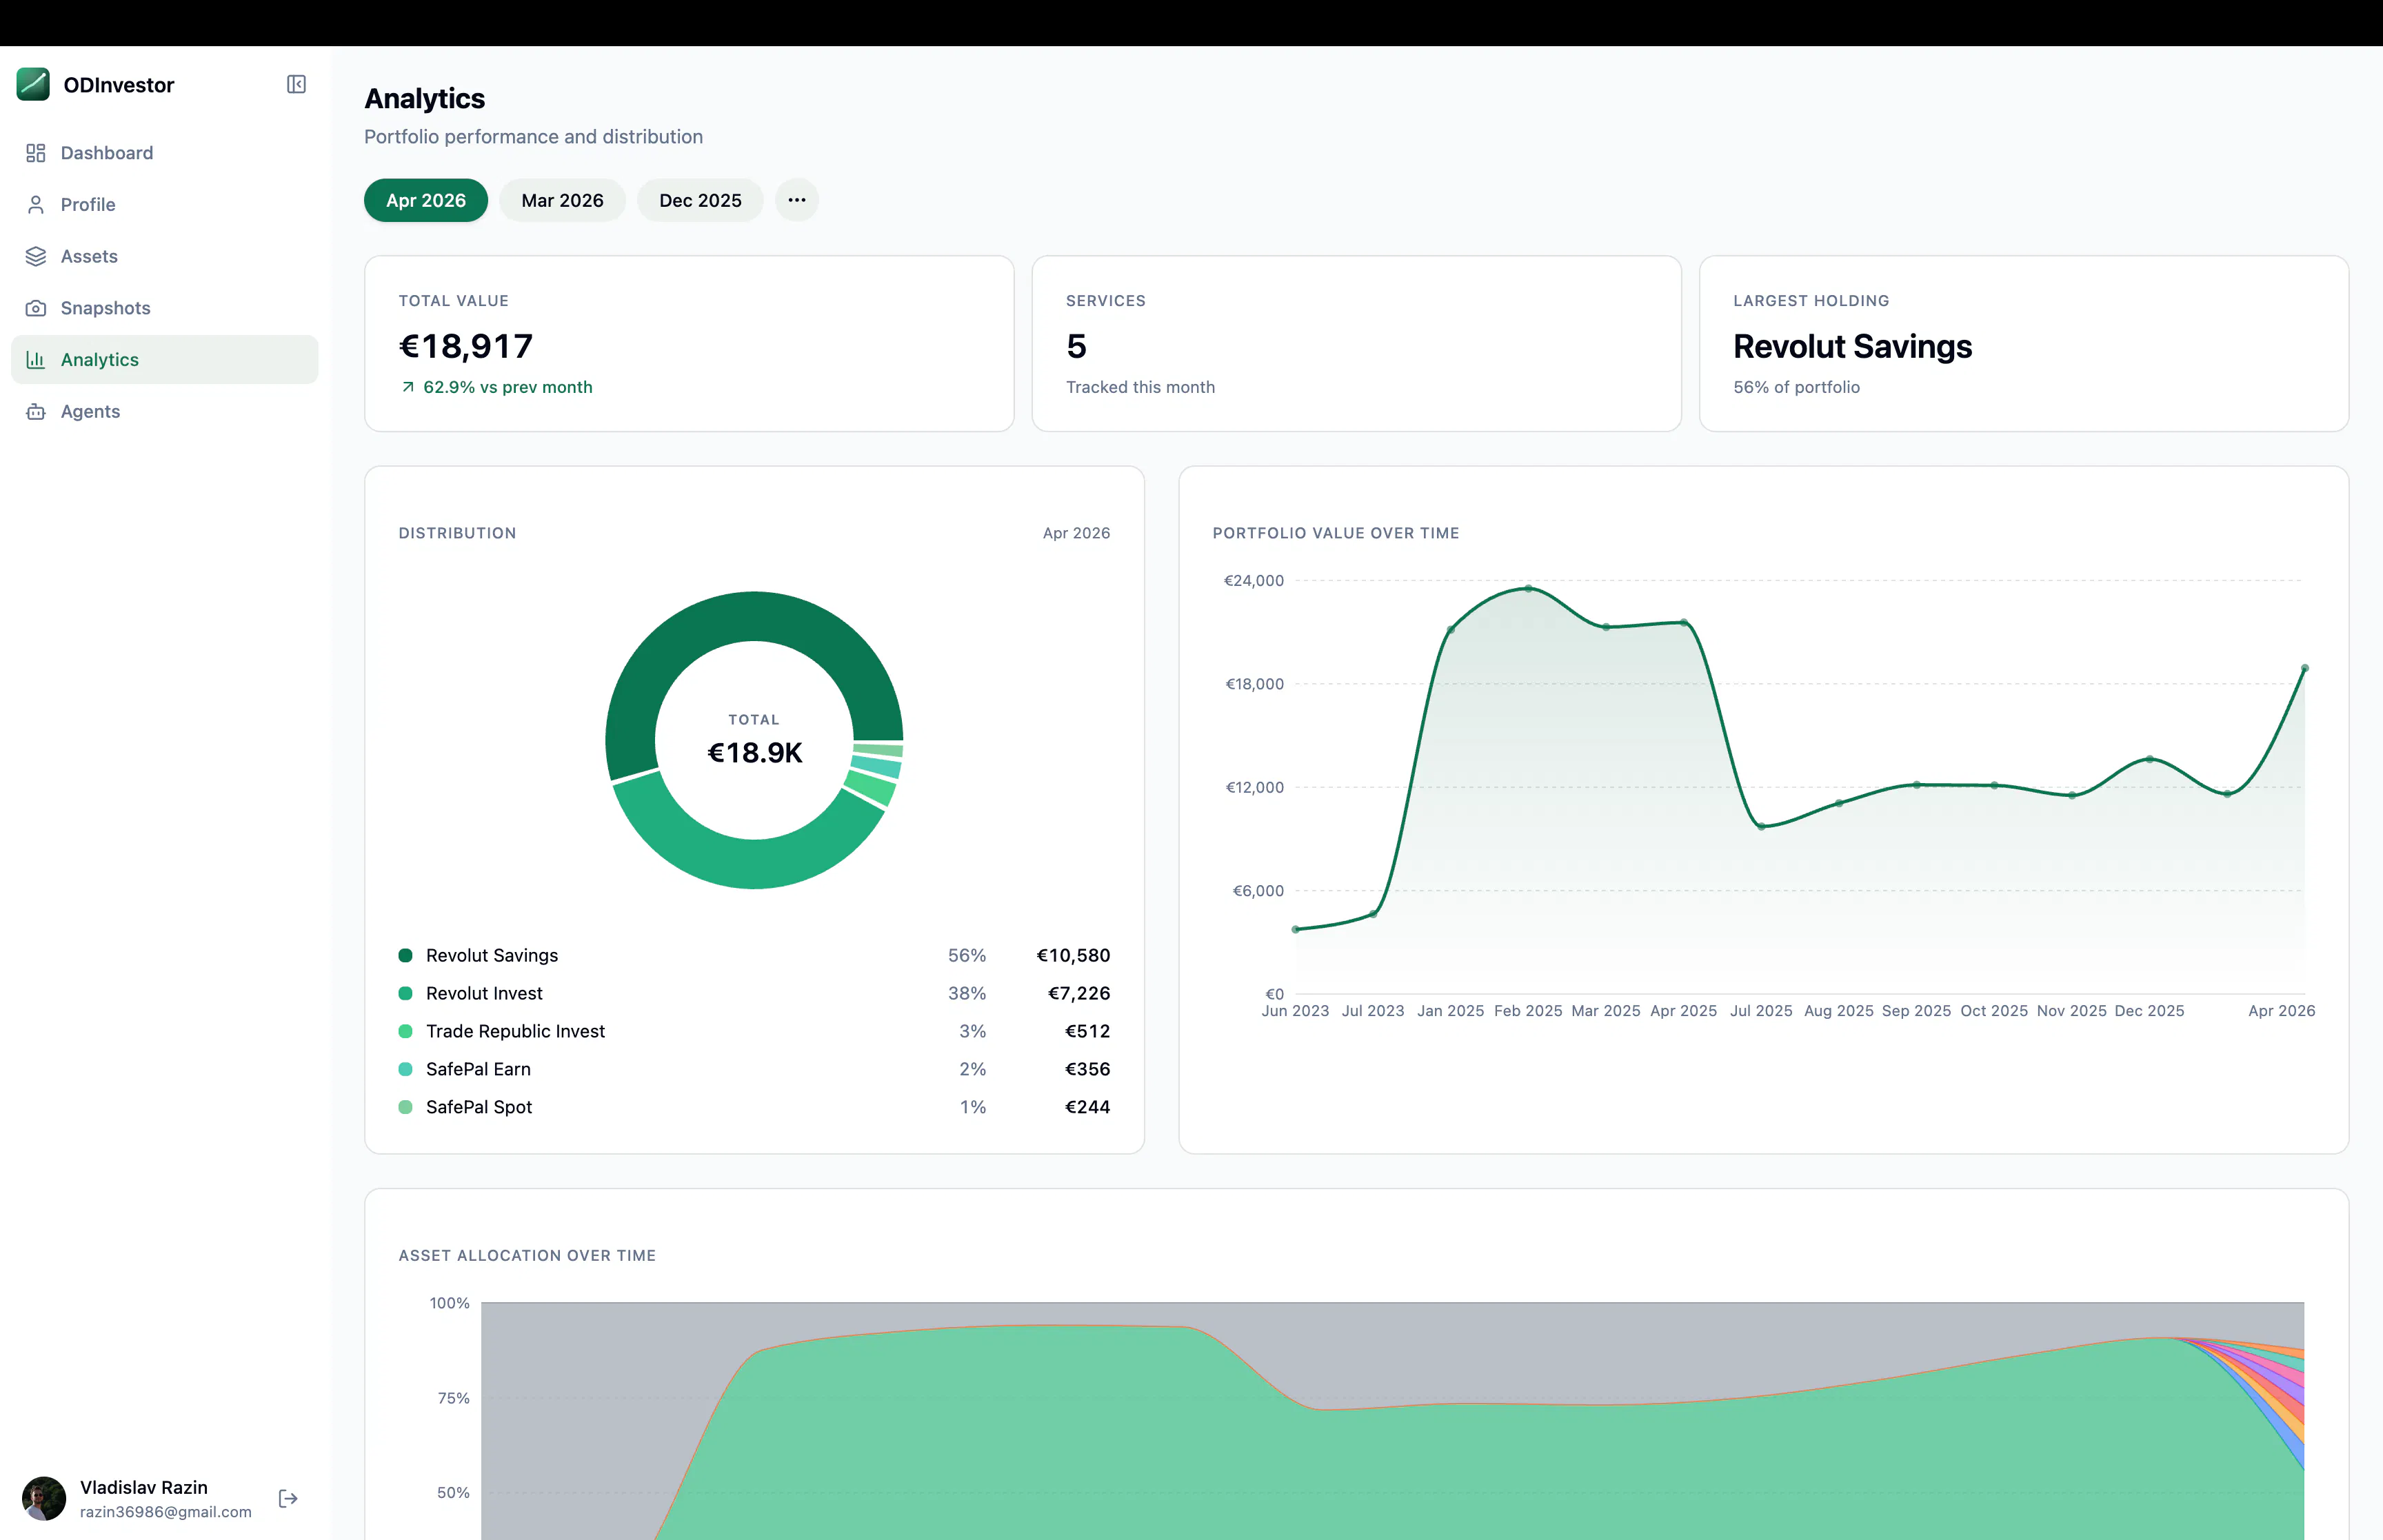Image resolution: width=2383 pixels, height=1540 pixels.
Task: Click the razin36986@gmail.com email address
Action: (166, 1512)
